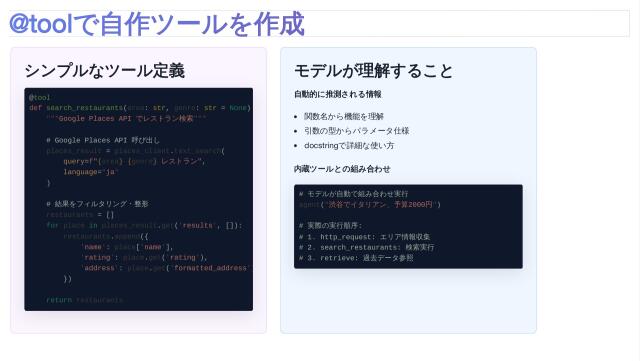Click the 'for place in' loop line

click(x=144, y=225)
